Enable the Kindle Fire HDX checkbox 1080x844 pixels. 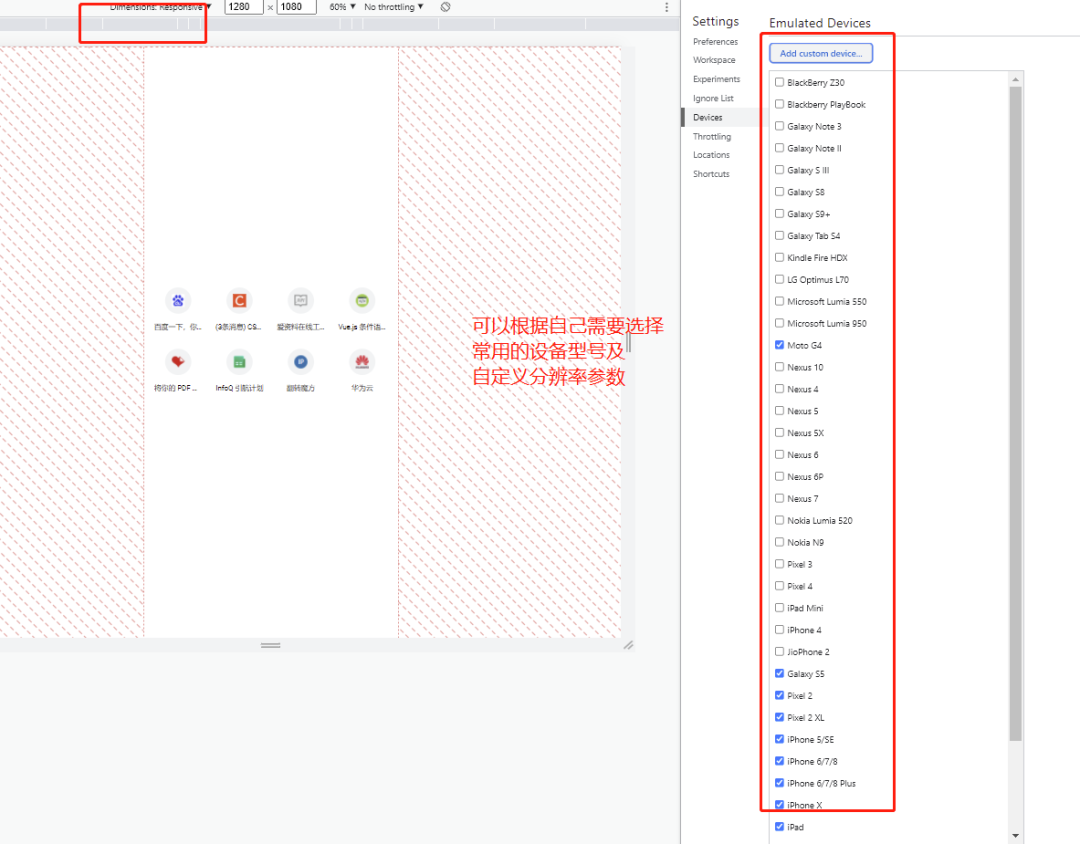(779, 257)
